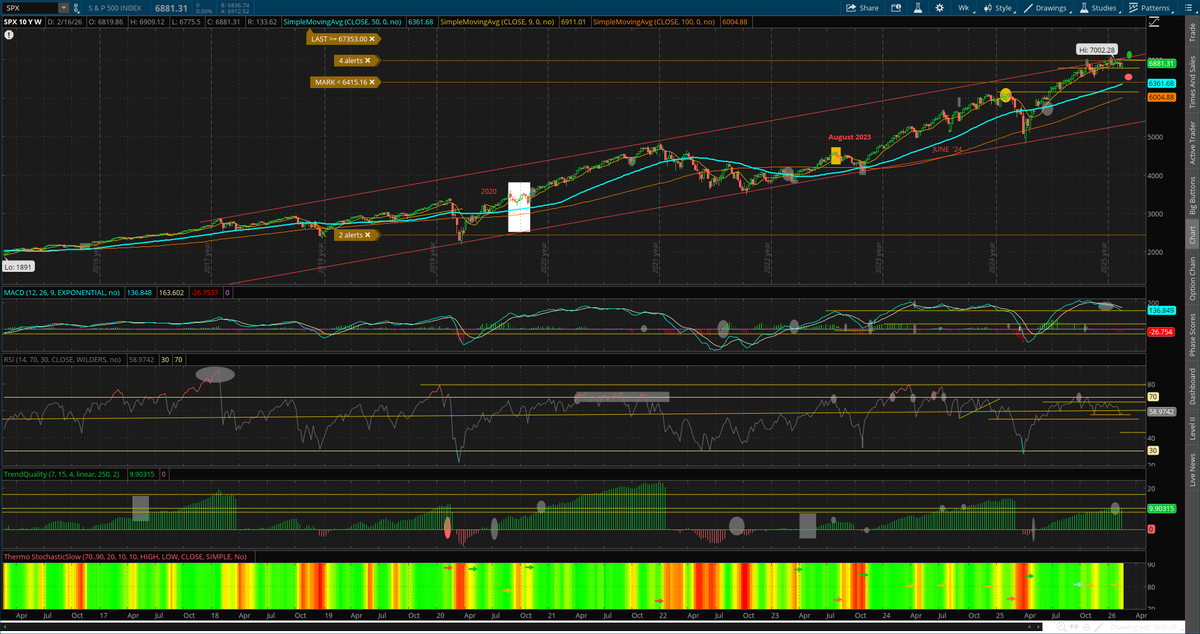This screenshot has width=1200, height=634.
Task: Click the 9.90315 TrendQuality value tag
Action: [1160, 509]
